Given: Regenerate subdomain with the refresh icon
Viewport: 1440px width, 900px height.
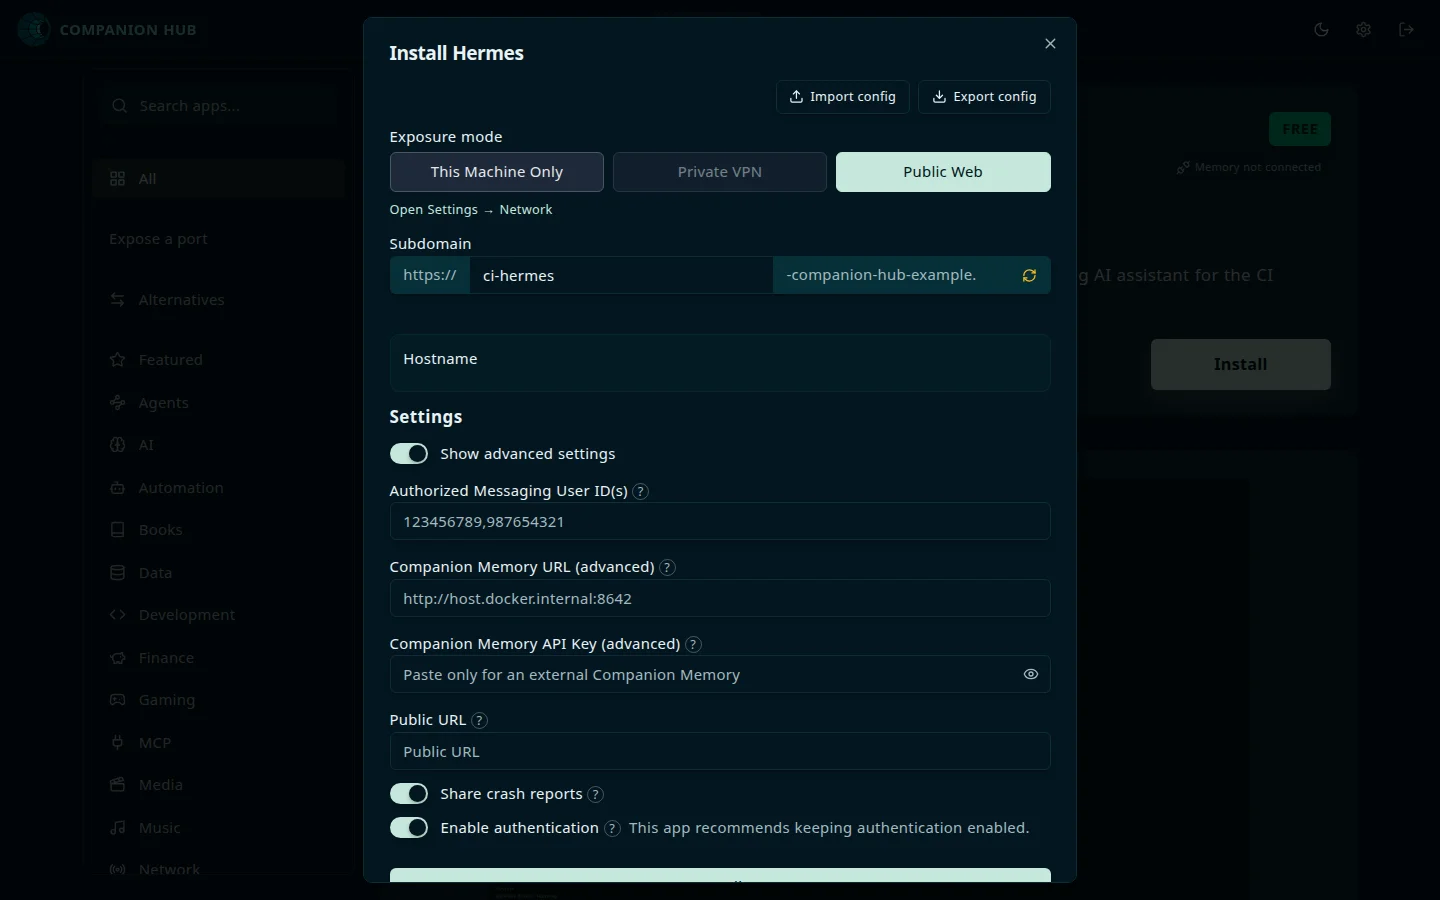Looking at the screenshot, I should pos(1029,276).
